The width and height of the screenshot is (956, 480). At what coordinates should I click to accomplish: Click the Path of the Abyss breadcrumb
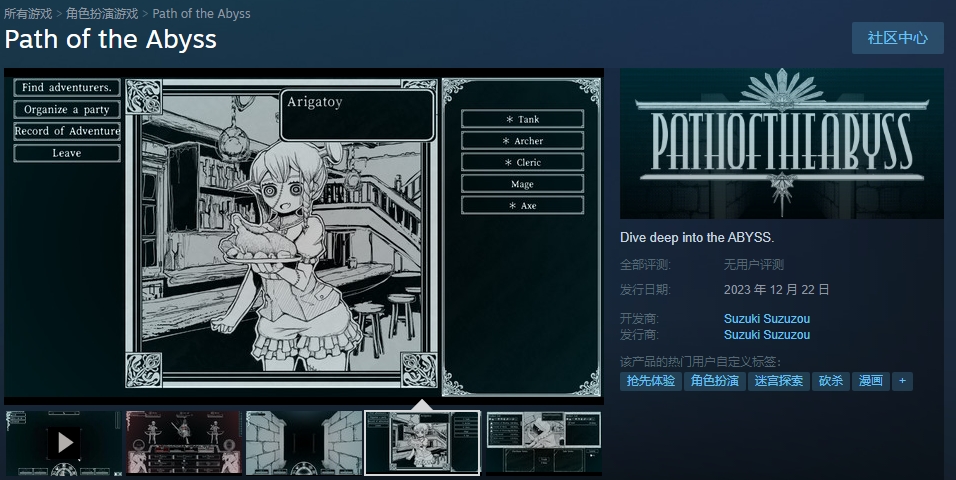201,13
